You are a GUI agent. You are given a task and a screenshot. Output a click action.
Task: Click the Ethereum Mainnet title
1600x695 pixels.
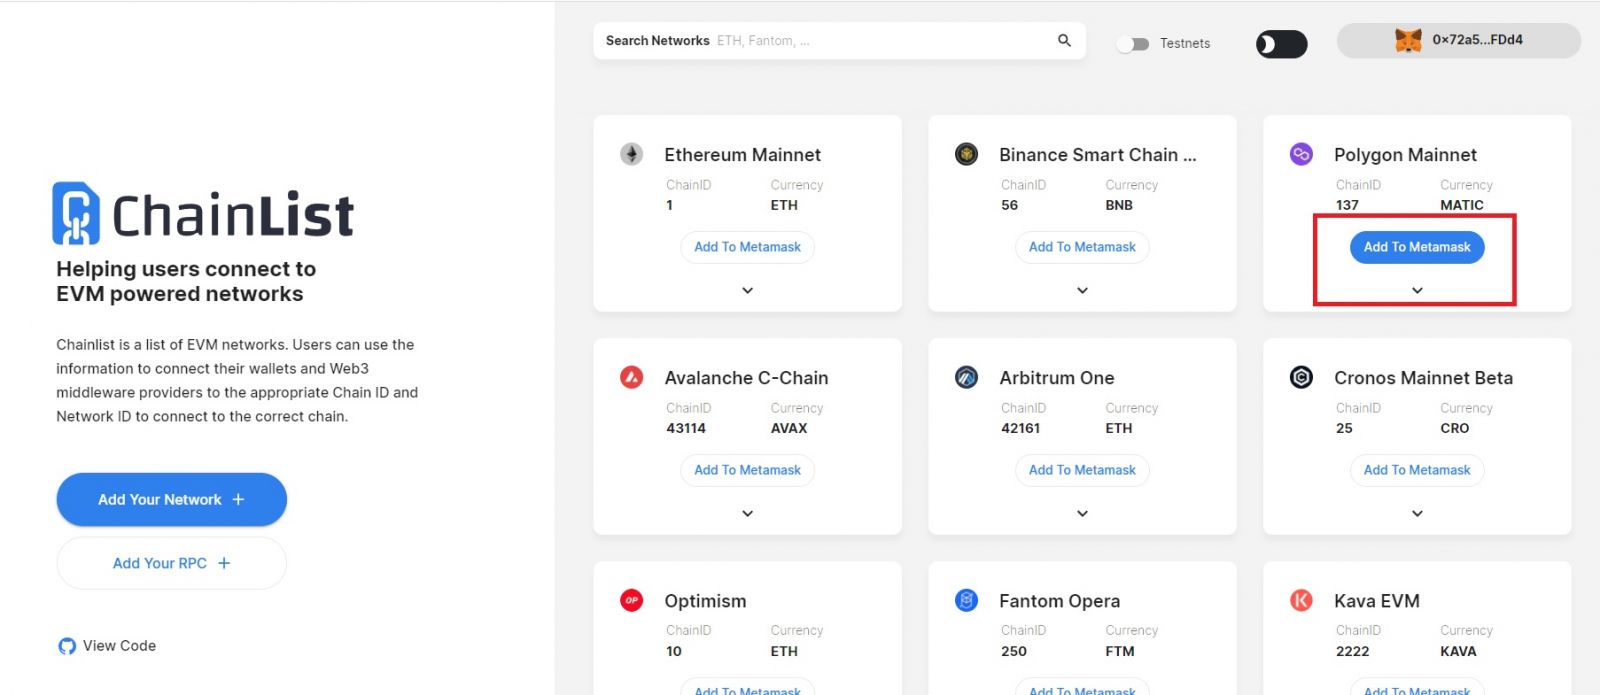742,155
